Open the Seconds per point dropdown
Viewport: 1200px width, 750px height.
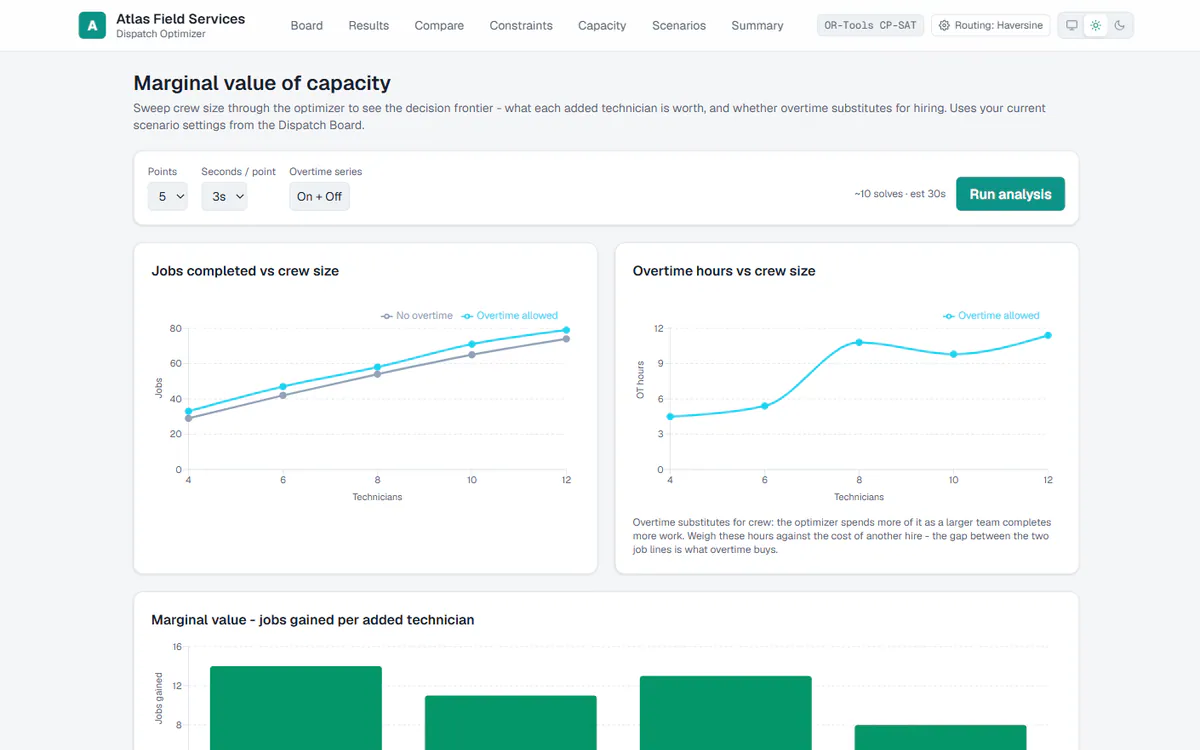pos(224,196)
